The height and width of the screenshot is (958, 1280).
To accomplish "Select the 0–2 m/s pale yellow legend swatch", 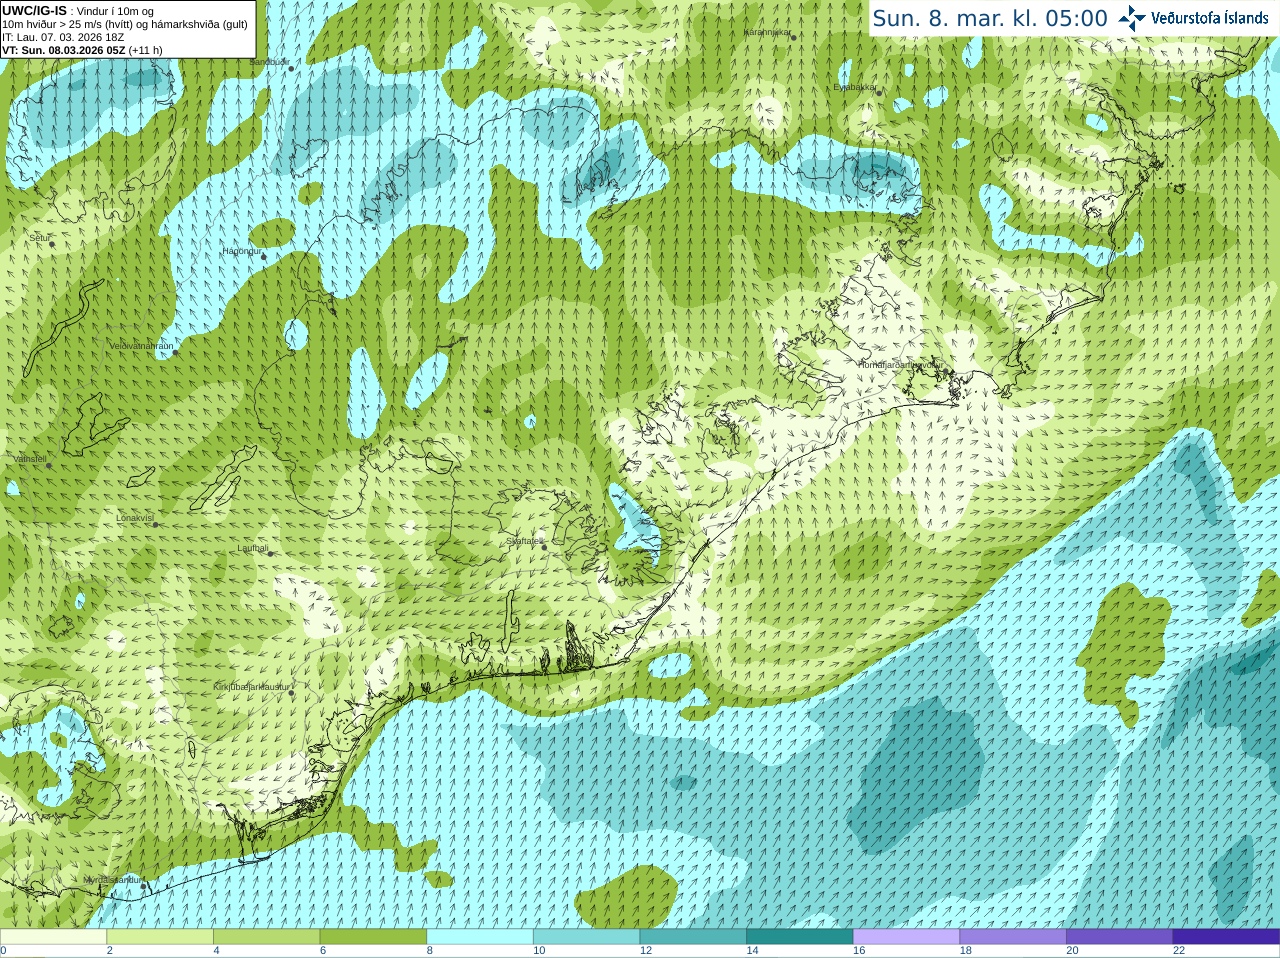I will [x=53, y=937].
